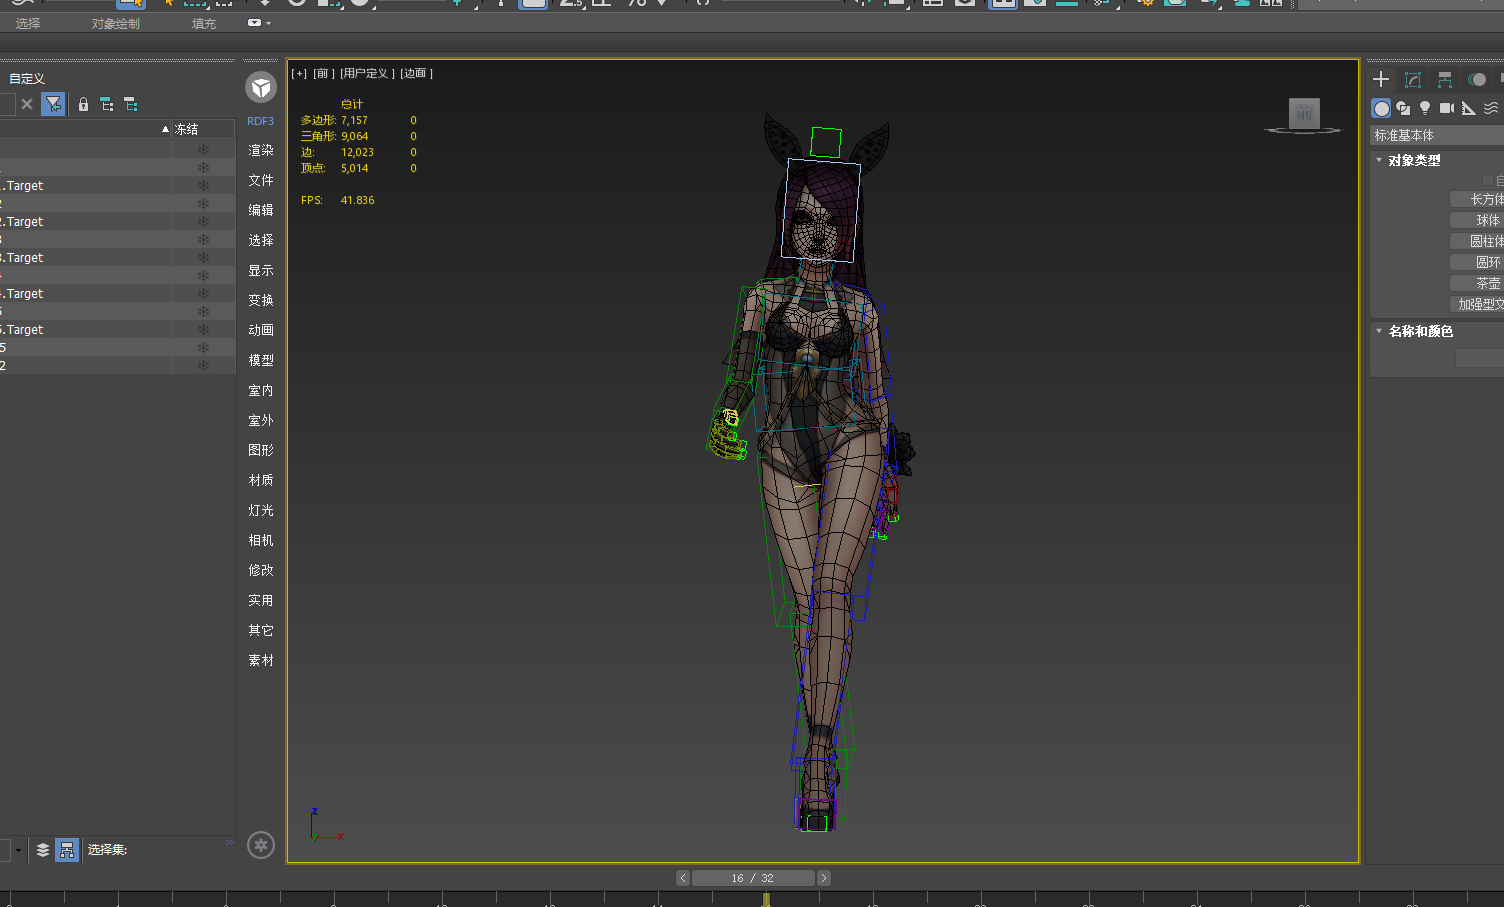This screenshot has width=1504, height=907.
Task: Enable the AutoGrid checkbox under 对象类型
Action: point(1489,180)
